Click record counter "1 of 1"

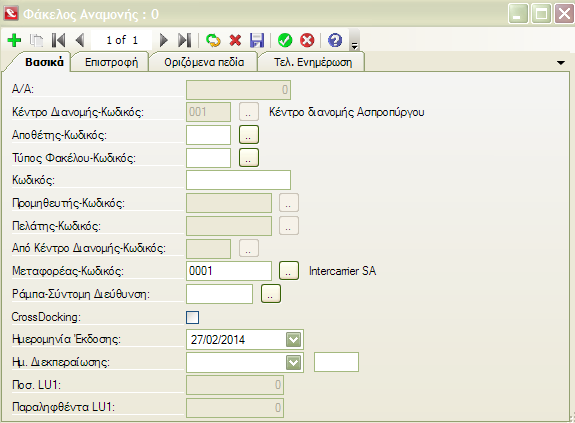(122, 40)
